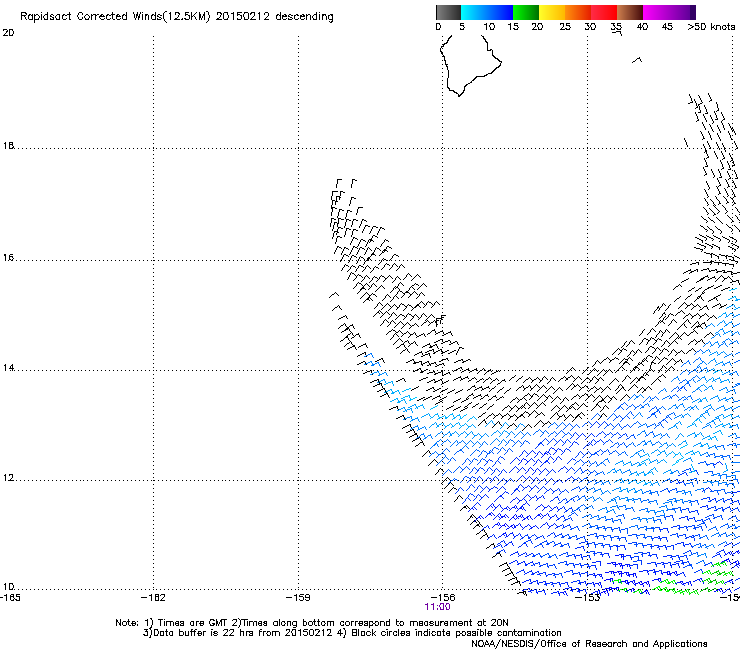Choose the magenta-purple 40-50 knots color swatch
The width and height of the screenshot is (740, 650).
[x=669, y=12]
